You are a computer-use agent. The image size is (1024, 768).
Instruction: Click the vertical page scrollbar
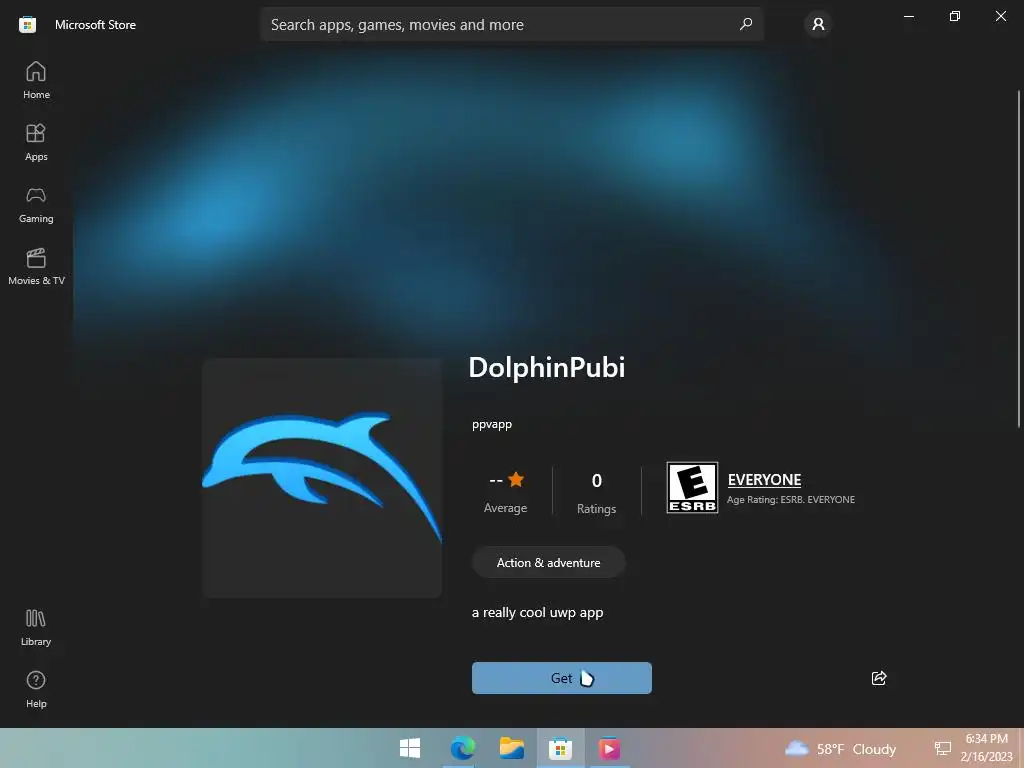coord(1018,259)
